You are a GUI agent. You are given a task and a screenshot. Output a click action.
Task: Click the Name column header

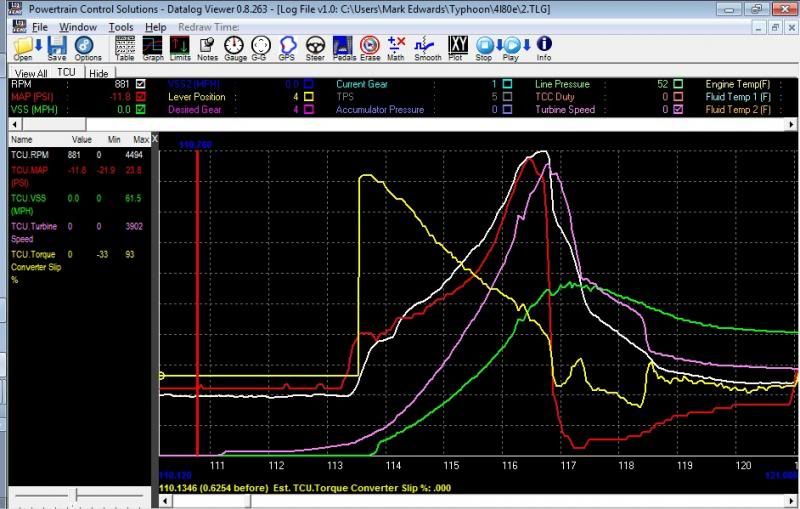click(x=21, y=139)
